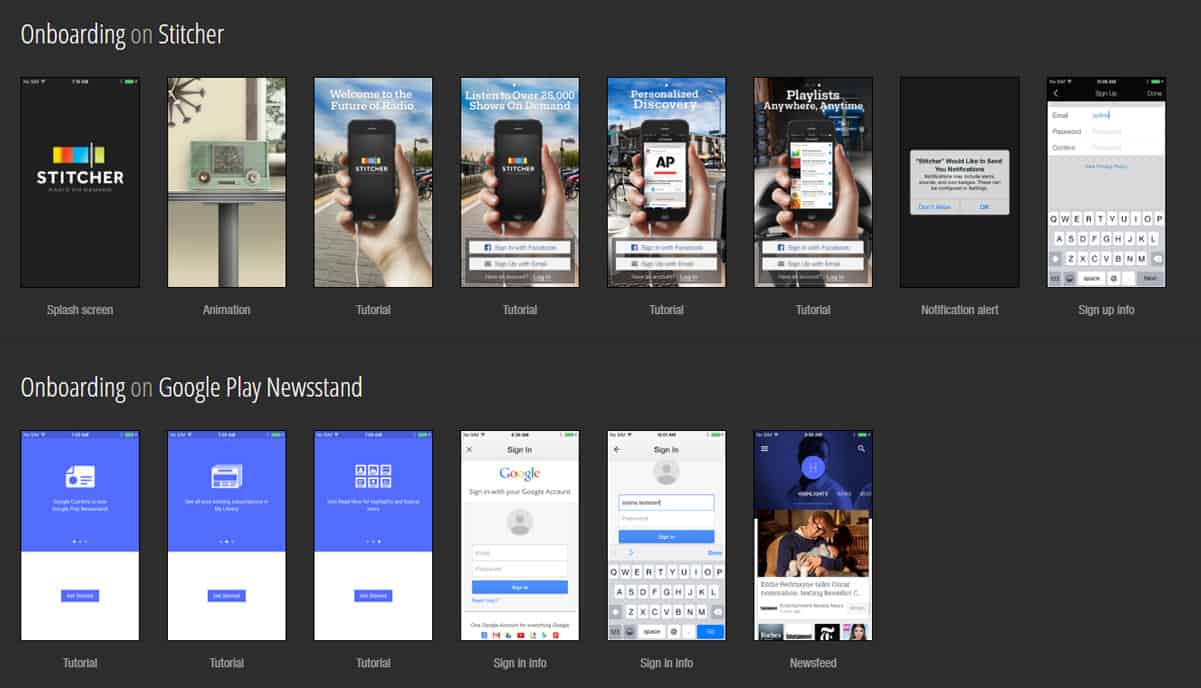The image size is (1201, 688).
Task: Click the filled-in email field on keyboard Sign In screen
Action: [x=666, y=502]
